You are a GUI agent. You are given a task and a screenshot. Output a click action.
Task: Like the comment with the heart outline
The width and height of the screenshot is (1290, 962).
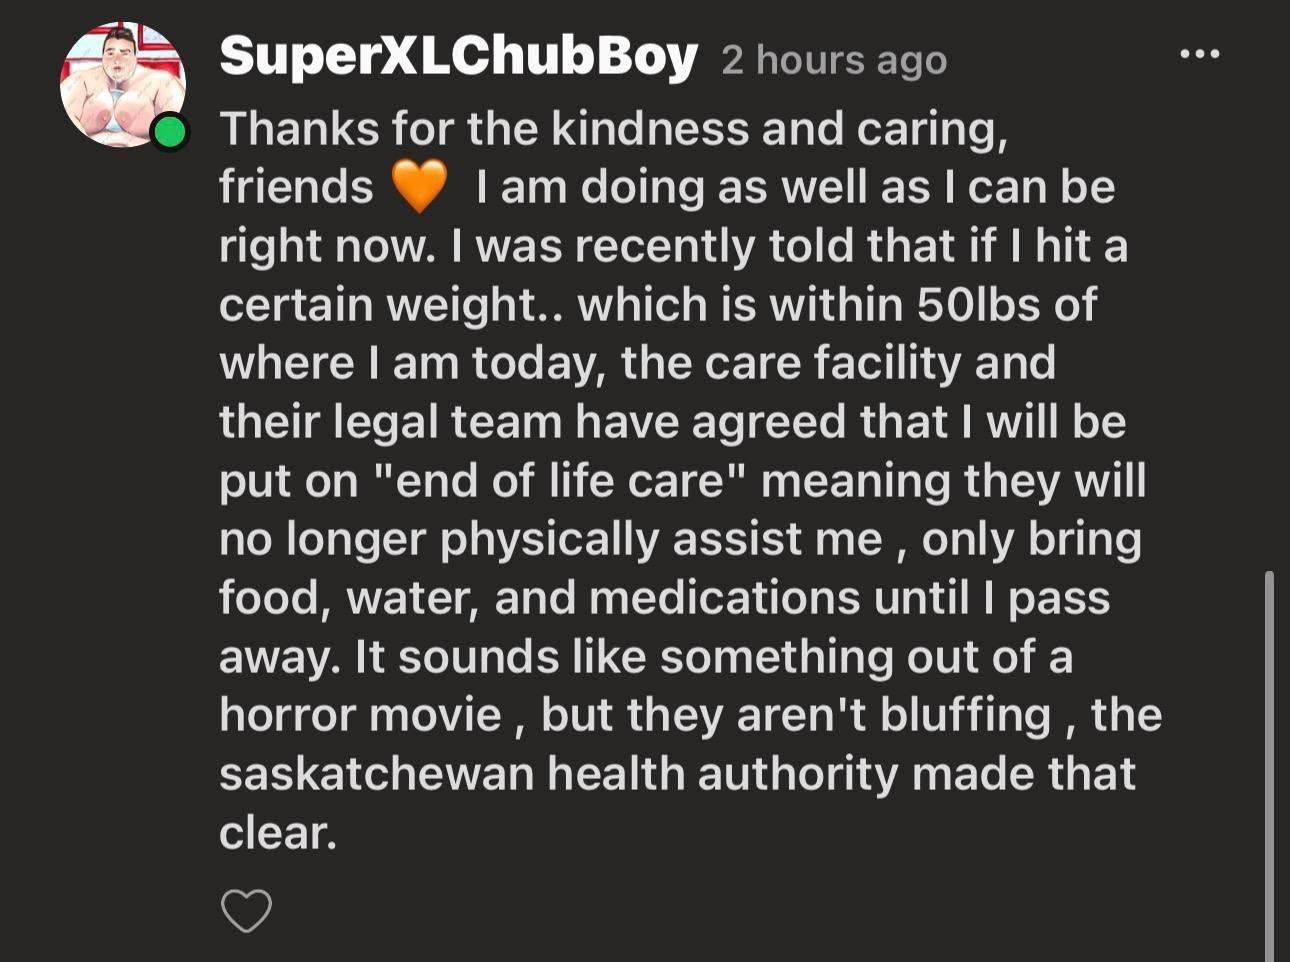click(x=246, y=911)
